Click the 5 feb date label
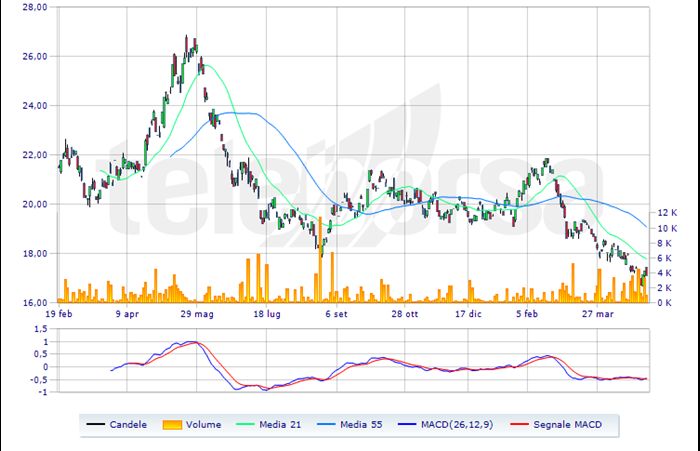Image resolution: width=700 pixels, height=451 pixels. [527, 313]
